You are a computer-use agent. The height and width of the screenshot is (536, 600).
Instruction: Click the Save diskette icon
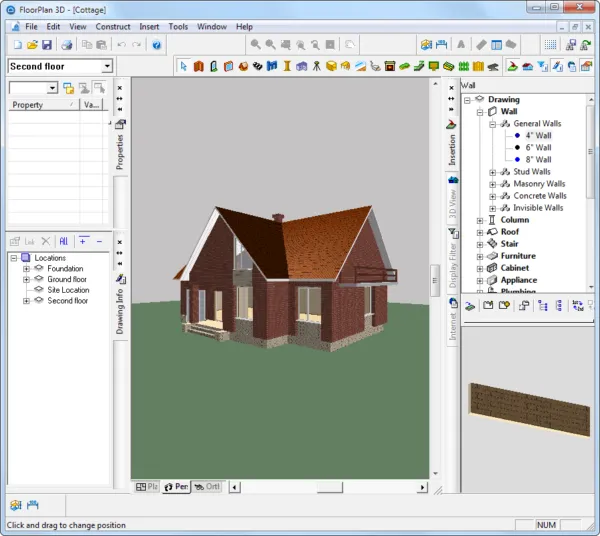tap(47, 45)
